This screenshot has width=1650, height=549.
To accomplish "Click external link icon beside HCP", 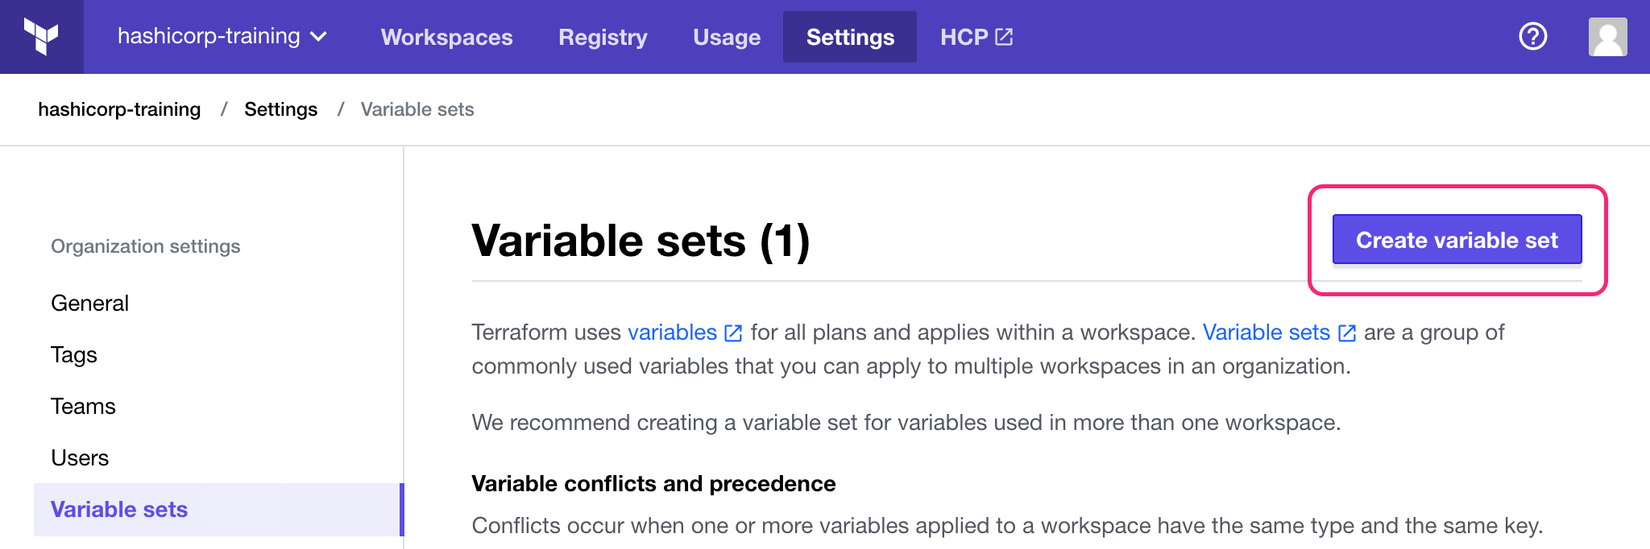I will tap(1004, 37).
